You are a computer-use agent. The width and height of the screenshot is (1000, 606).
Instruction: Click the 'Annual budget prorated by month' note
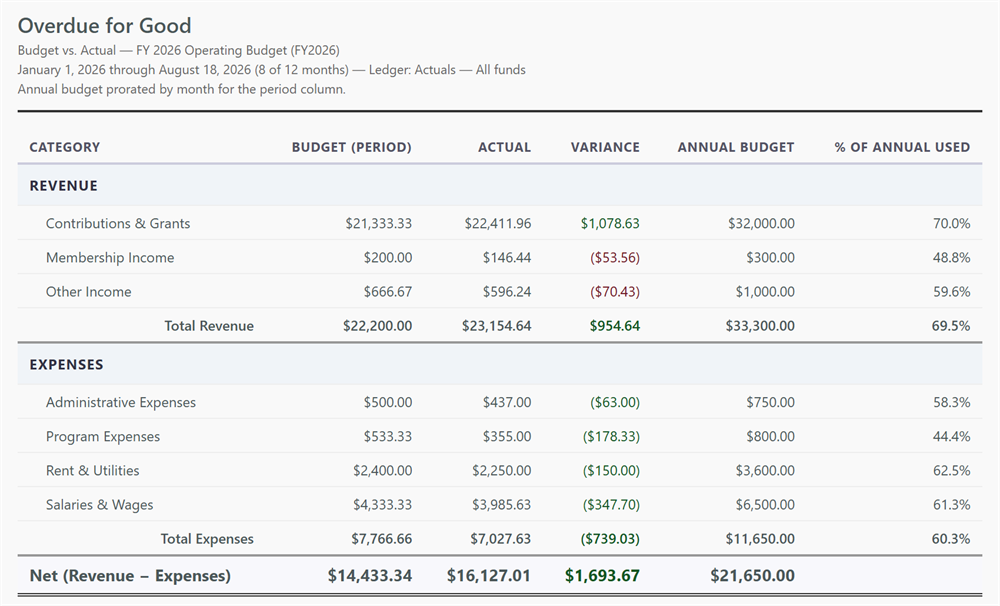click(182, 89)
